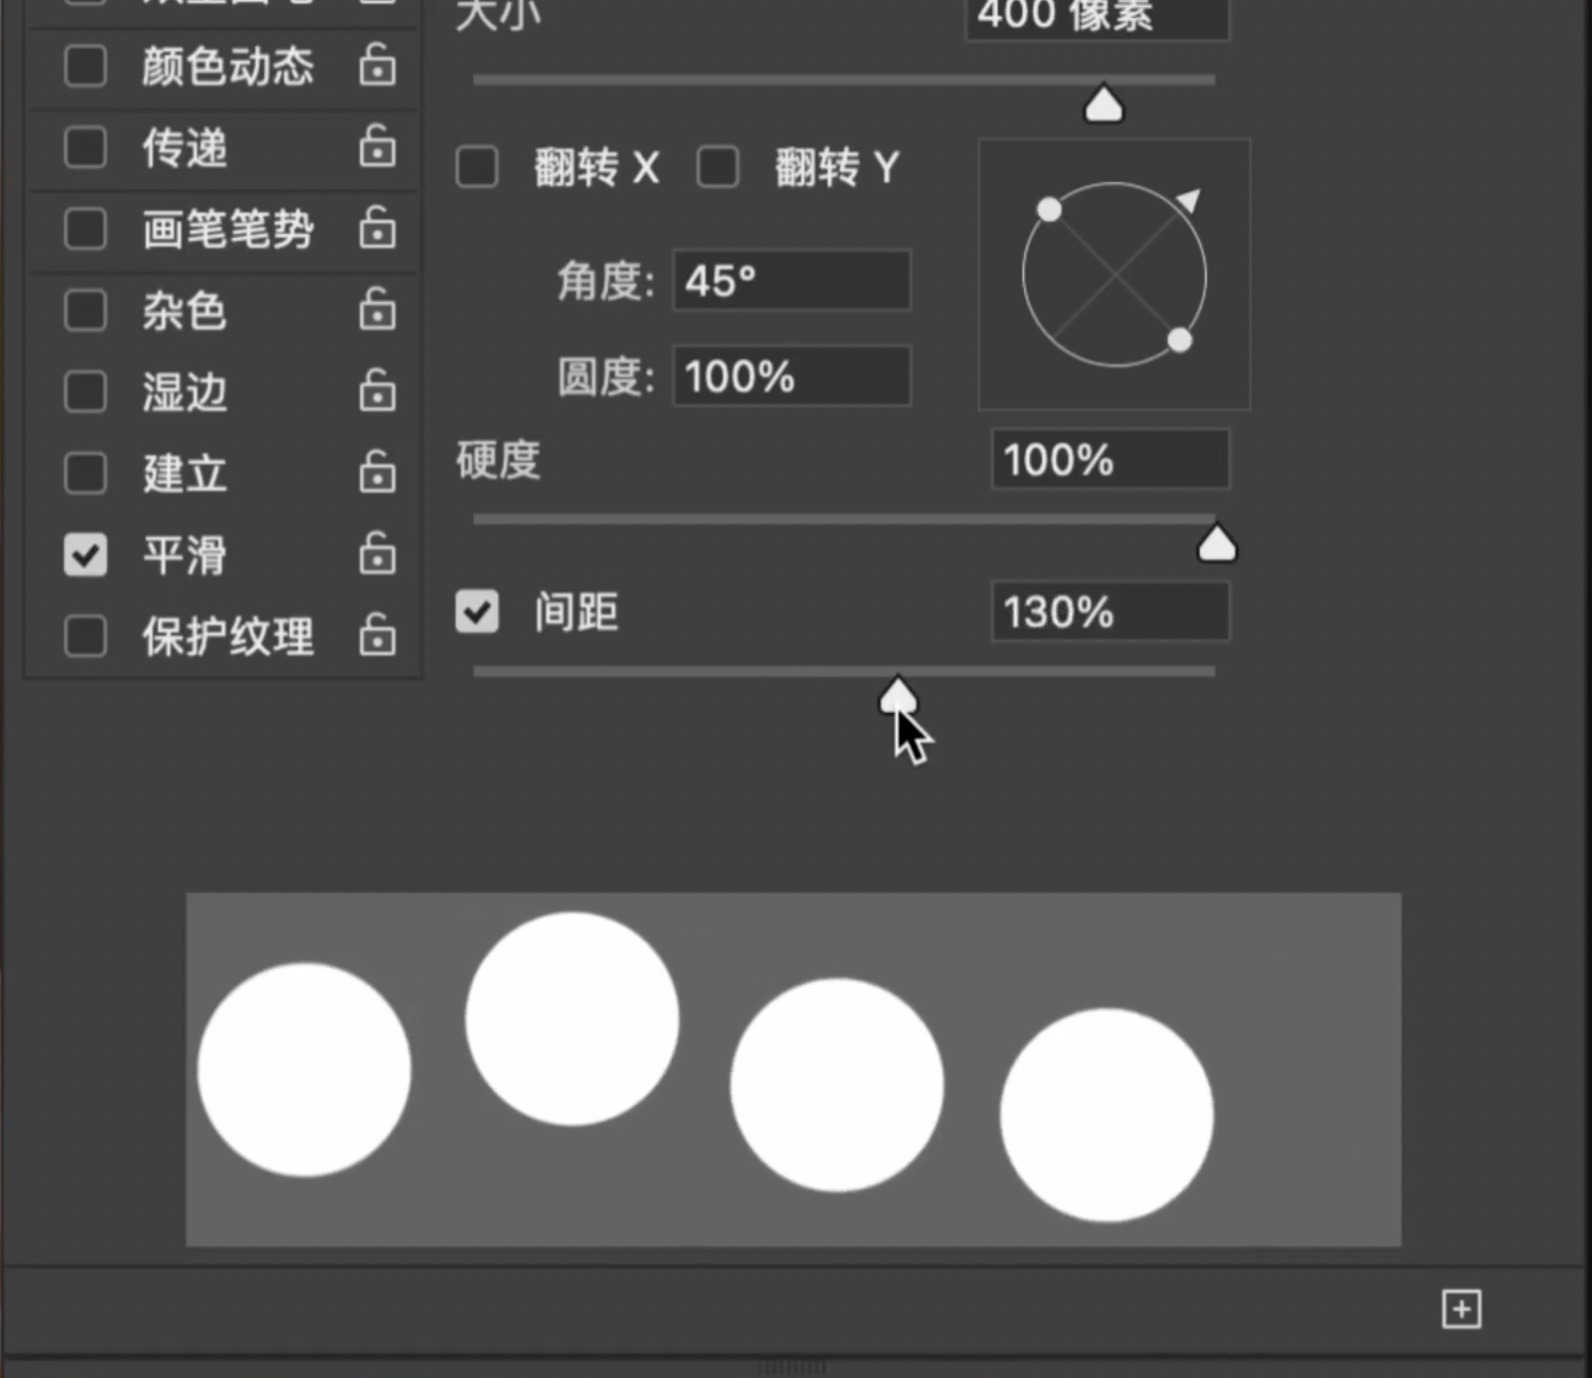Toggle the lock icon next to 传递
The image size is (1592, 1378).
coord(377,147)
